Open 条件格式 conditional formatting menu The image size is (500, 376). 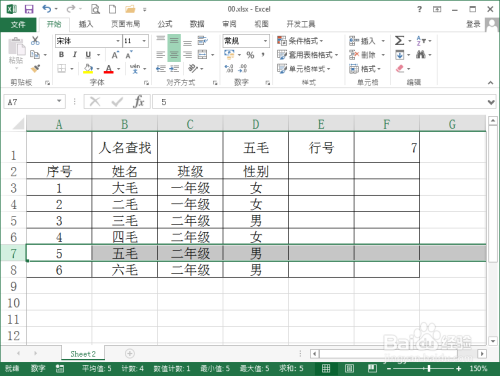300,41
